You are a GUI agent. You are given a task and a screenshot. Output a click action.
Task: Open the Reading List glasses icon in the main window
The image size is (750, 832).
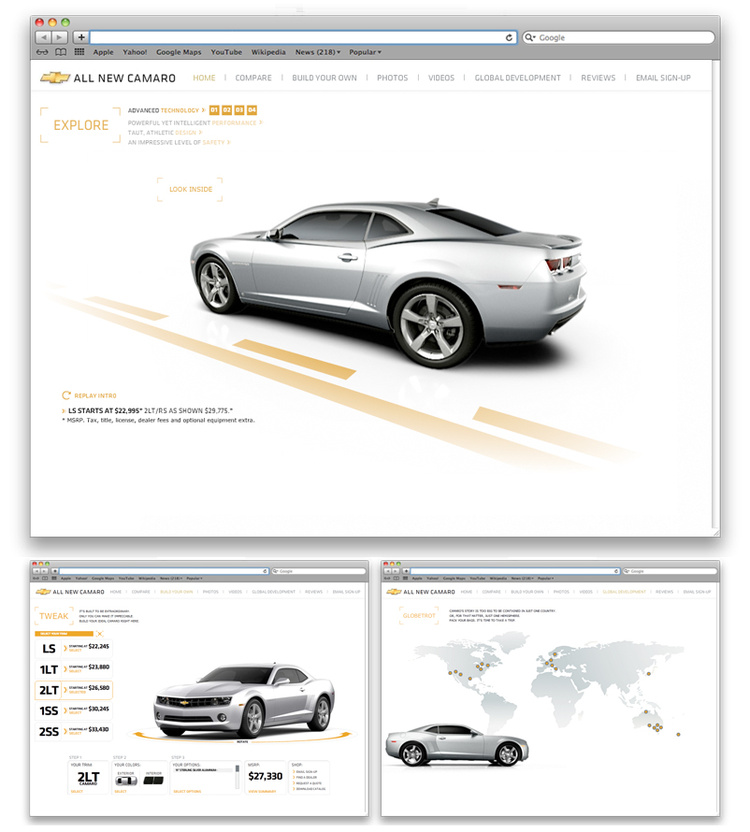point(42,52)
